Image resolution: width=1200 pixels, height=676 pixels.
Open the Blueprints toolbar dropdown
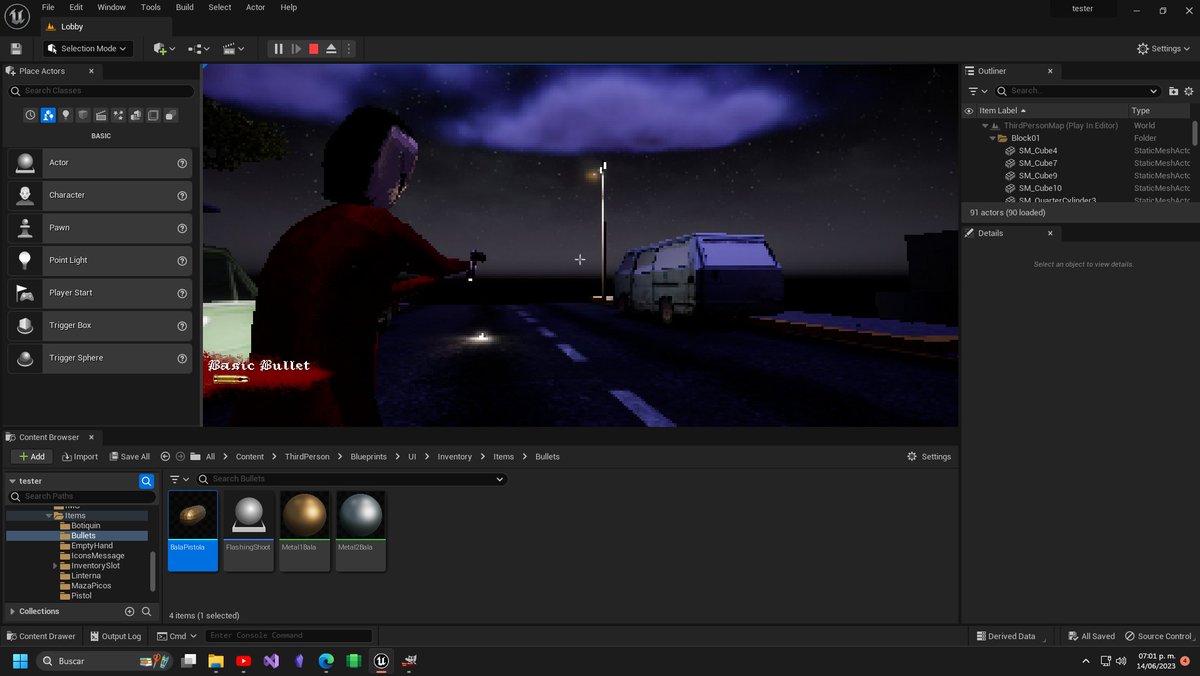198,48
